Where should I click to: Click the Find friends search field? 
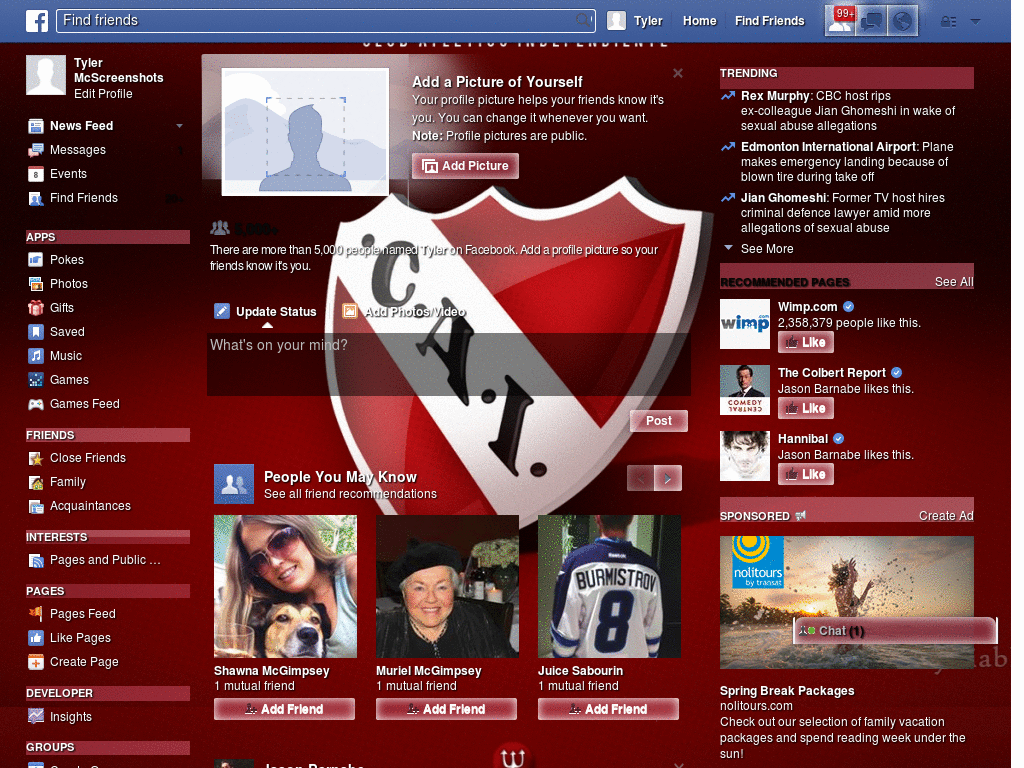point(326,20)
